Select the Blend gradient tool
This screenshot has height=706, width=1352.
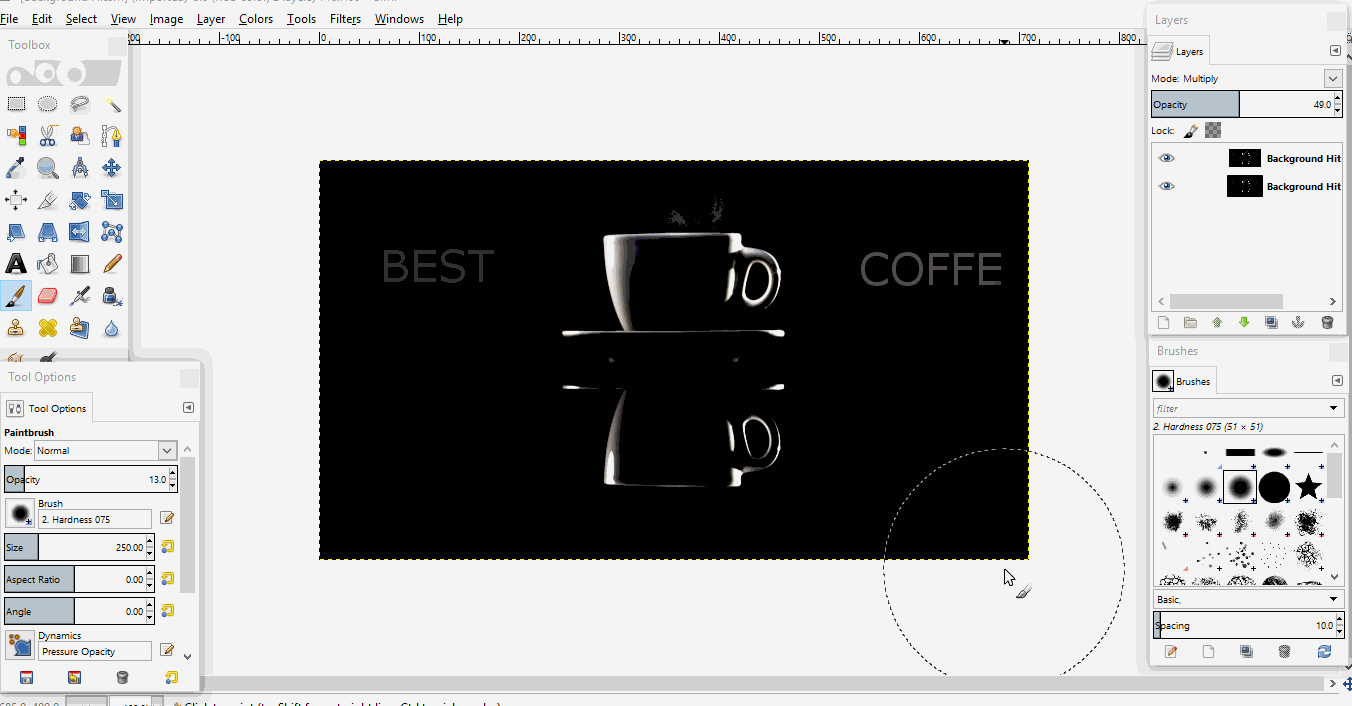point(80,264)
